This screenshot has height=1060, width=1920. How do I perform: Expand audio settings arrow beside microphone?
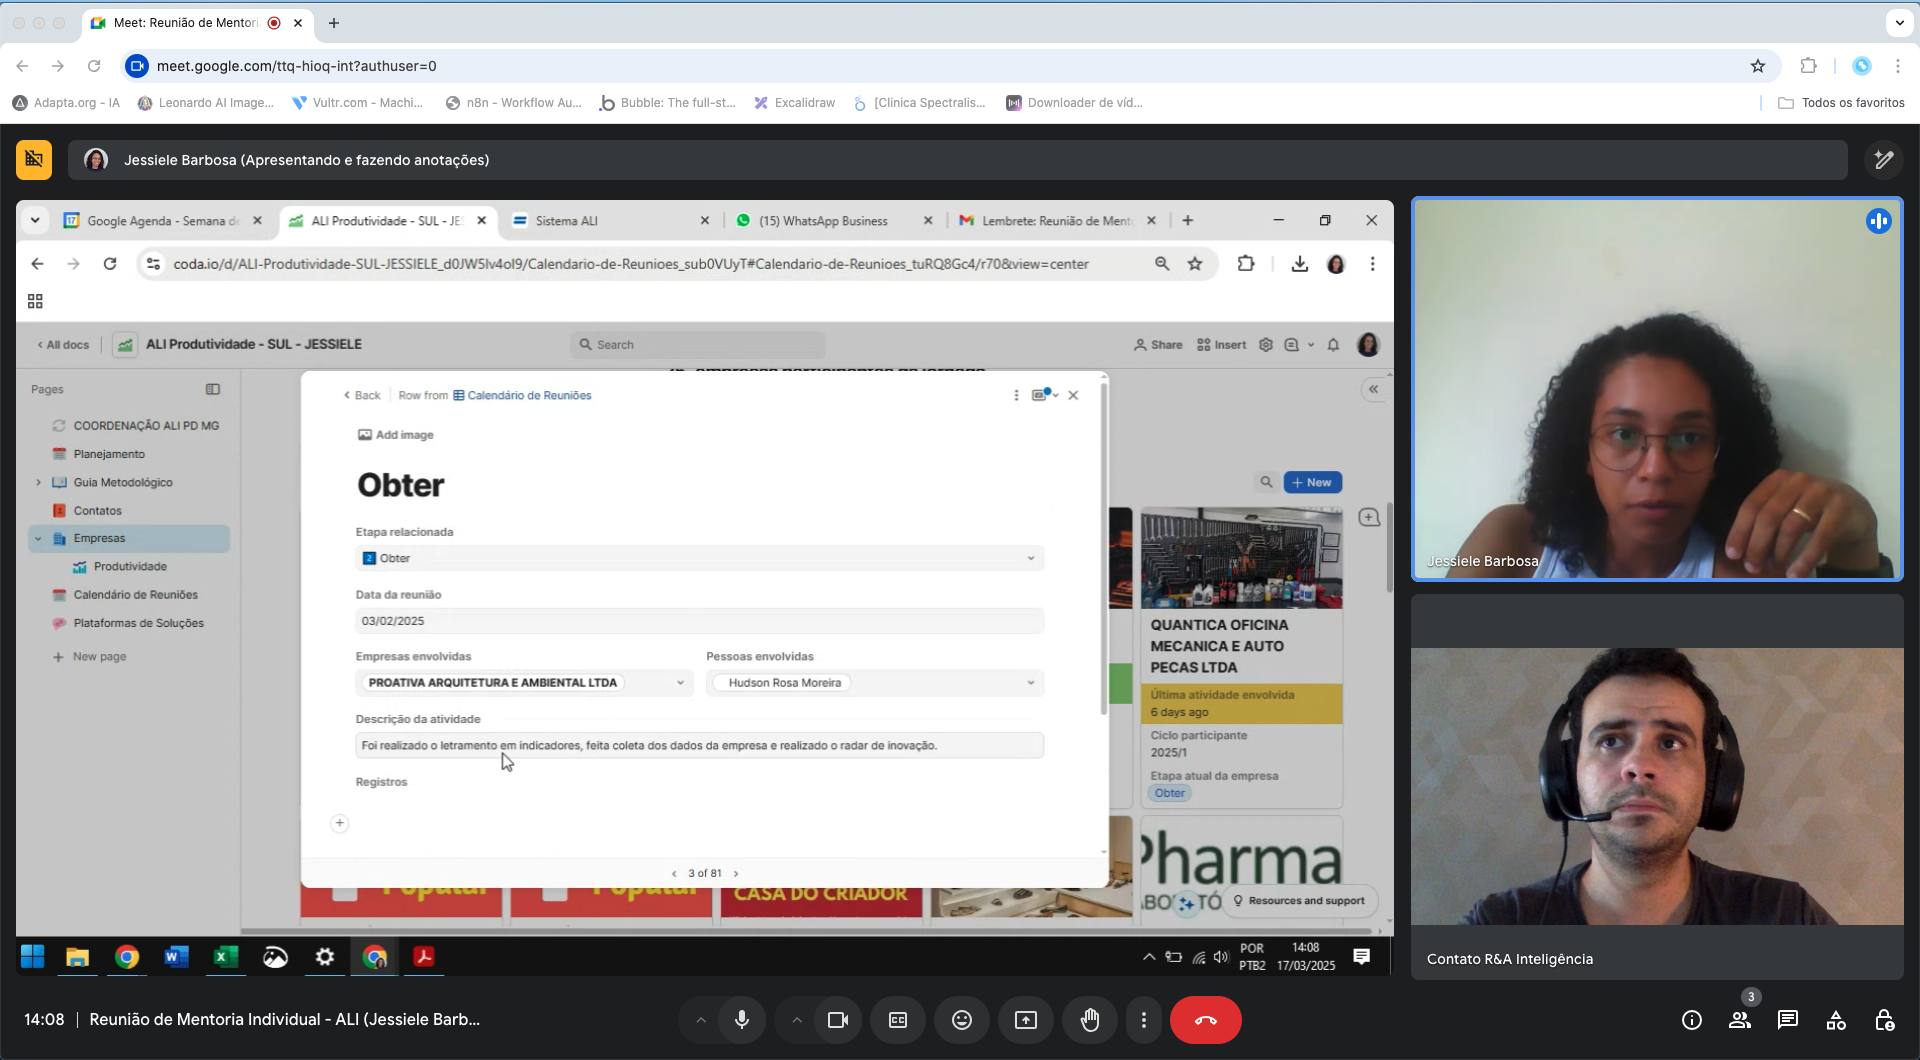(x=701, y=1020)
